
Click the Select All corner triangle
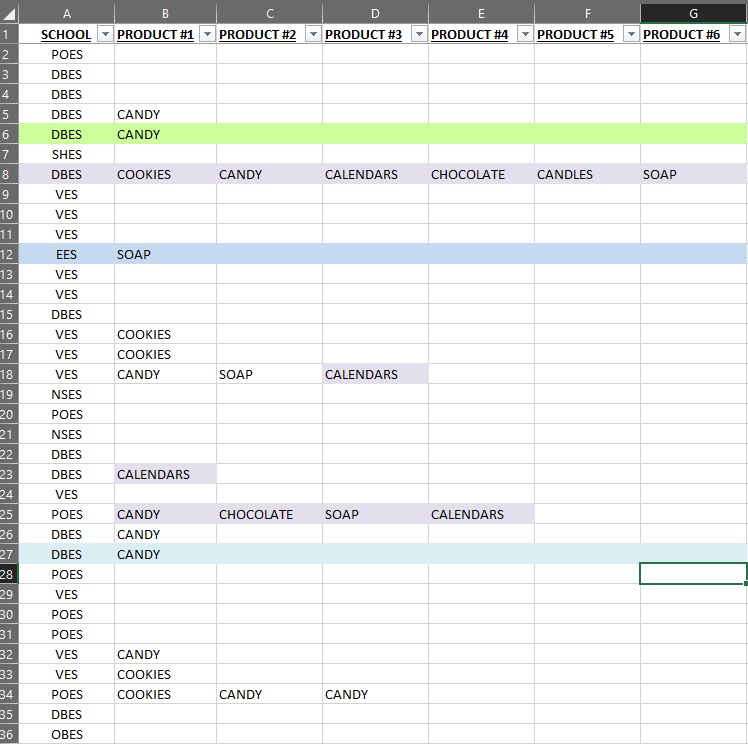click(x=9, y=14)
